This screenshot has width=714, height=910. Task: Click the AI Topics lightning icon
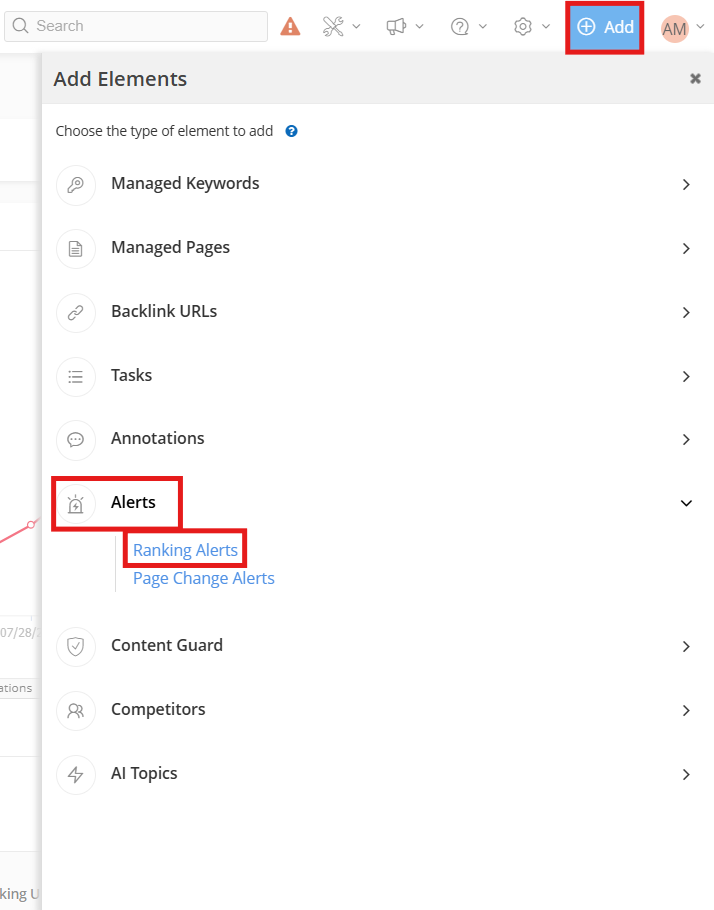coord(76,775)
